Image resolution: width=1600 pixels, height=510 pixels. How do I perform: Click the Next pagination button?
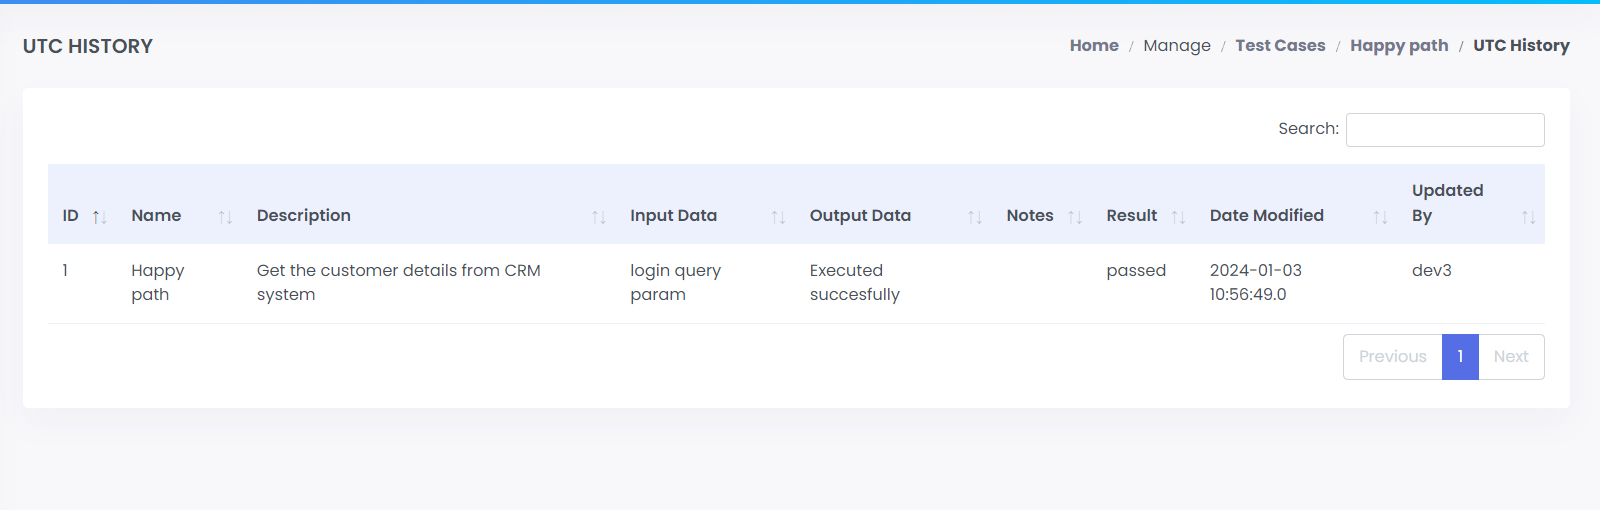1511,357
